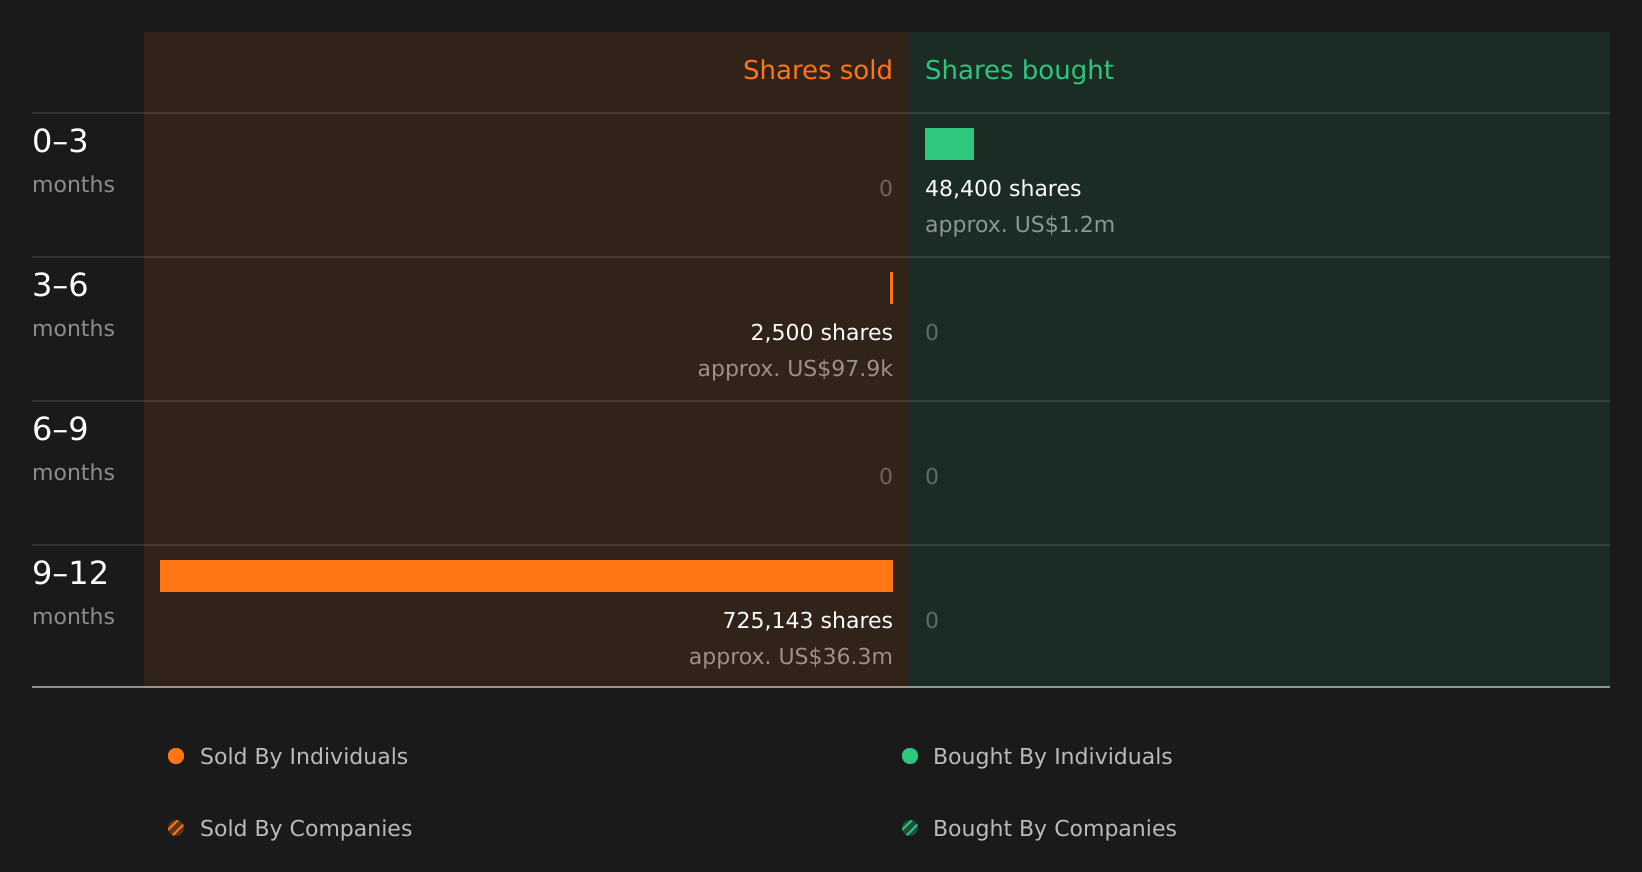Image resolution: width=1642 pixels, height=872 pixels.
Task: Click the long orange 9–12 months sold bar
Action: [526, 576]
